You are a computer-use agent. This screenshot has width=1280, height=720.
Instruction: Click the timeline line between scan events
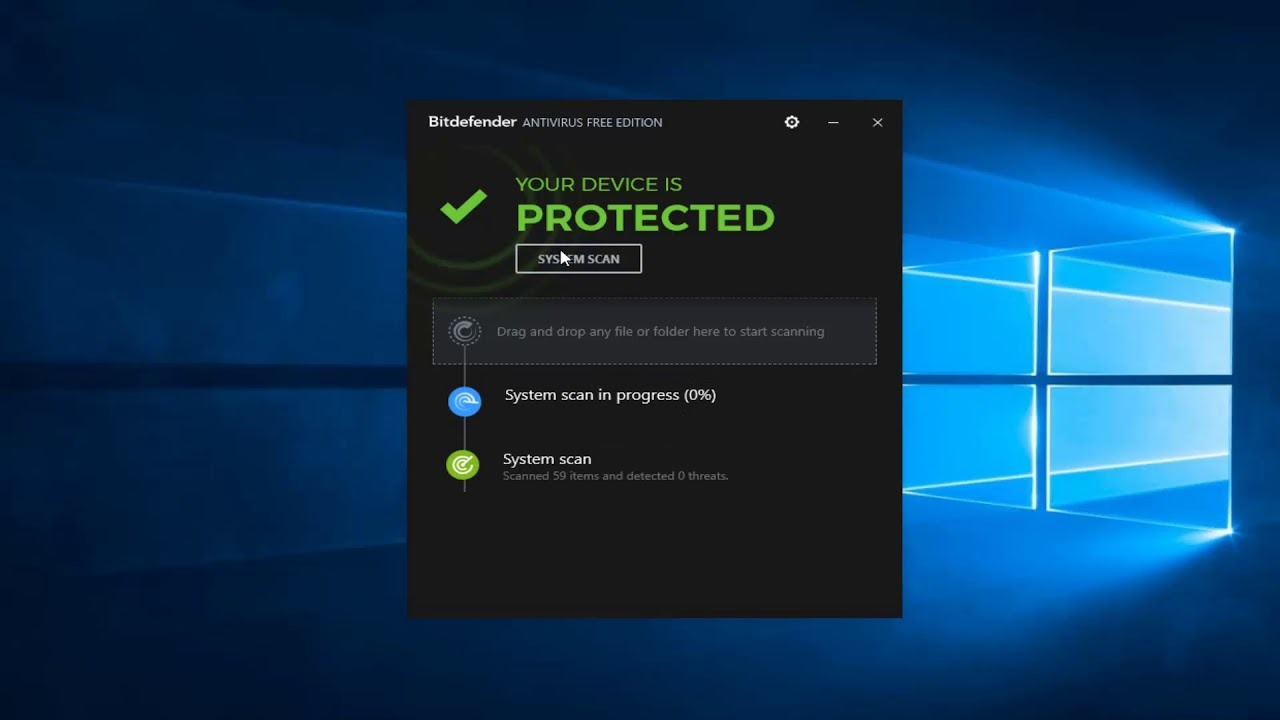pos(464,433)
